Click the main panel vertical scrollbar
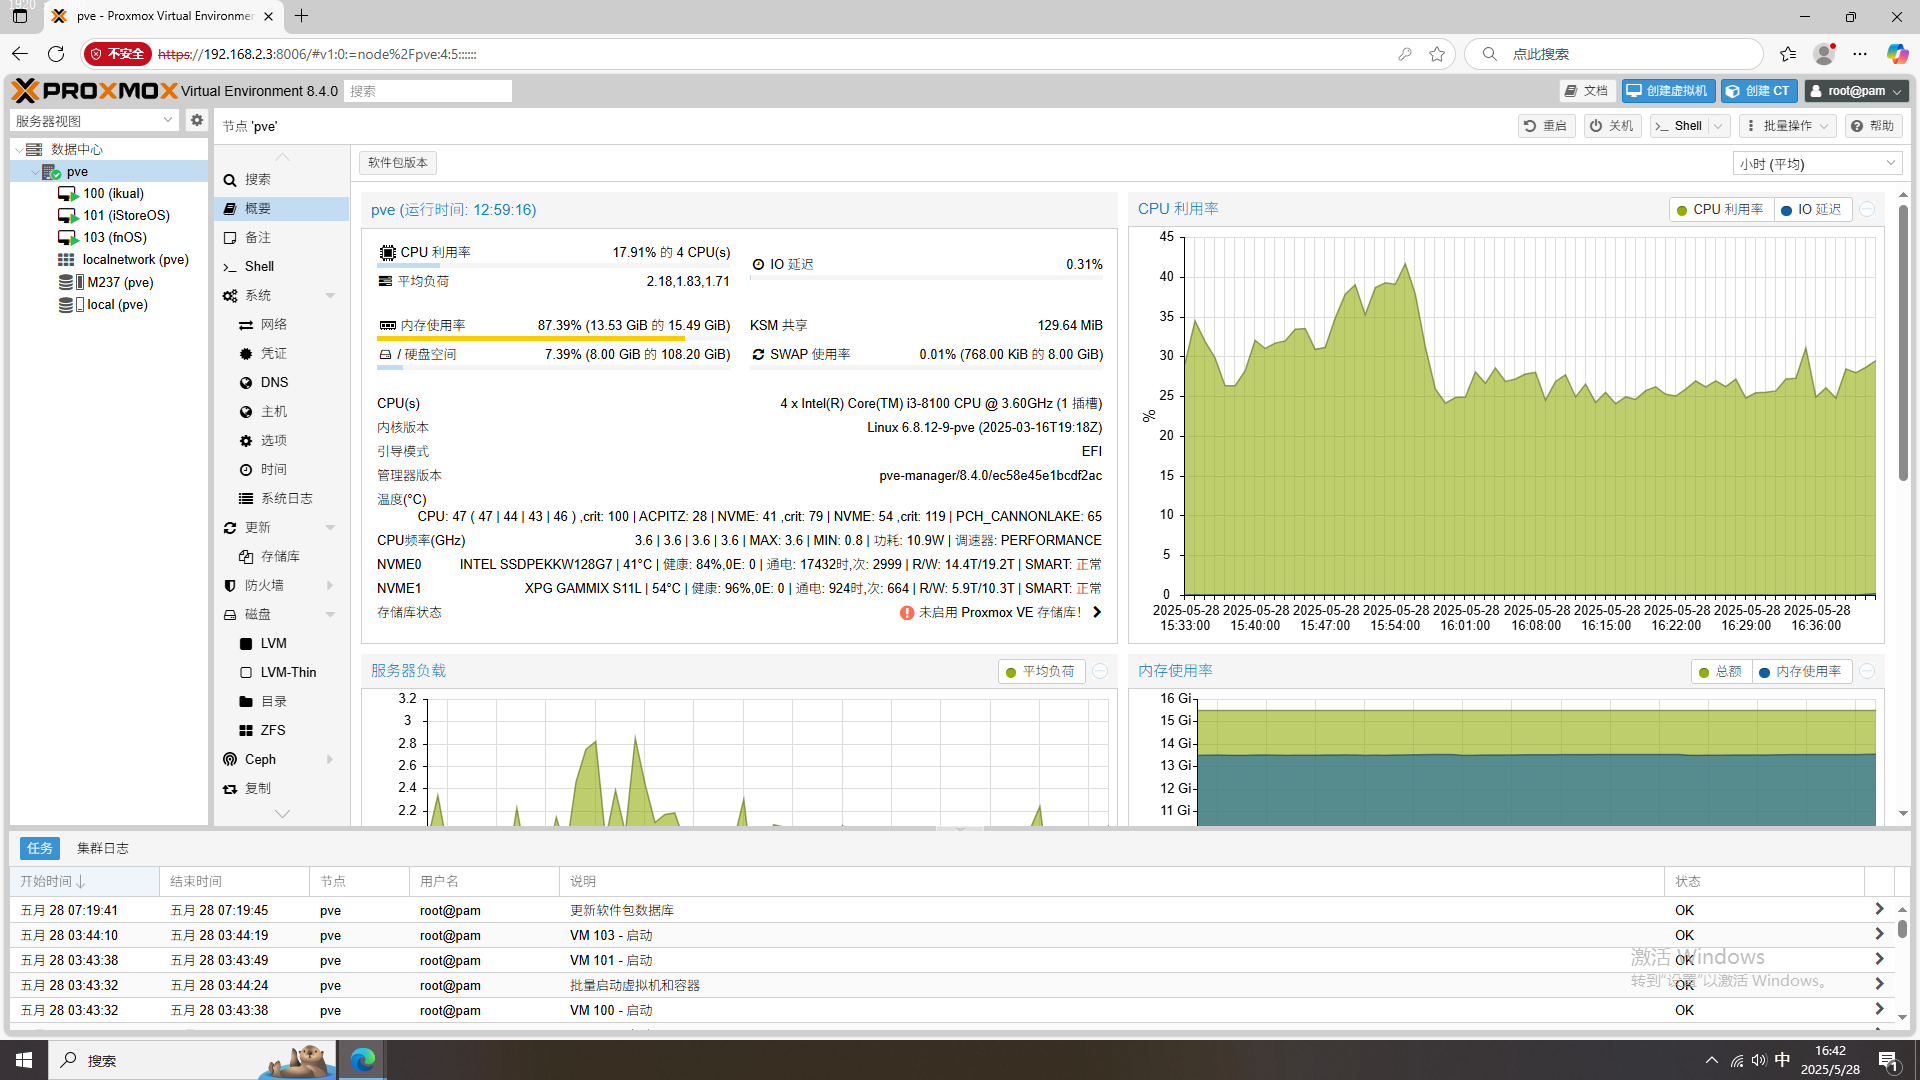The image size is (1920, 1080). [x=1903, y=340]
